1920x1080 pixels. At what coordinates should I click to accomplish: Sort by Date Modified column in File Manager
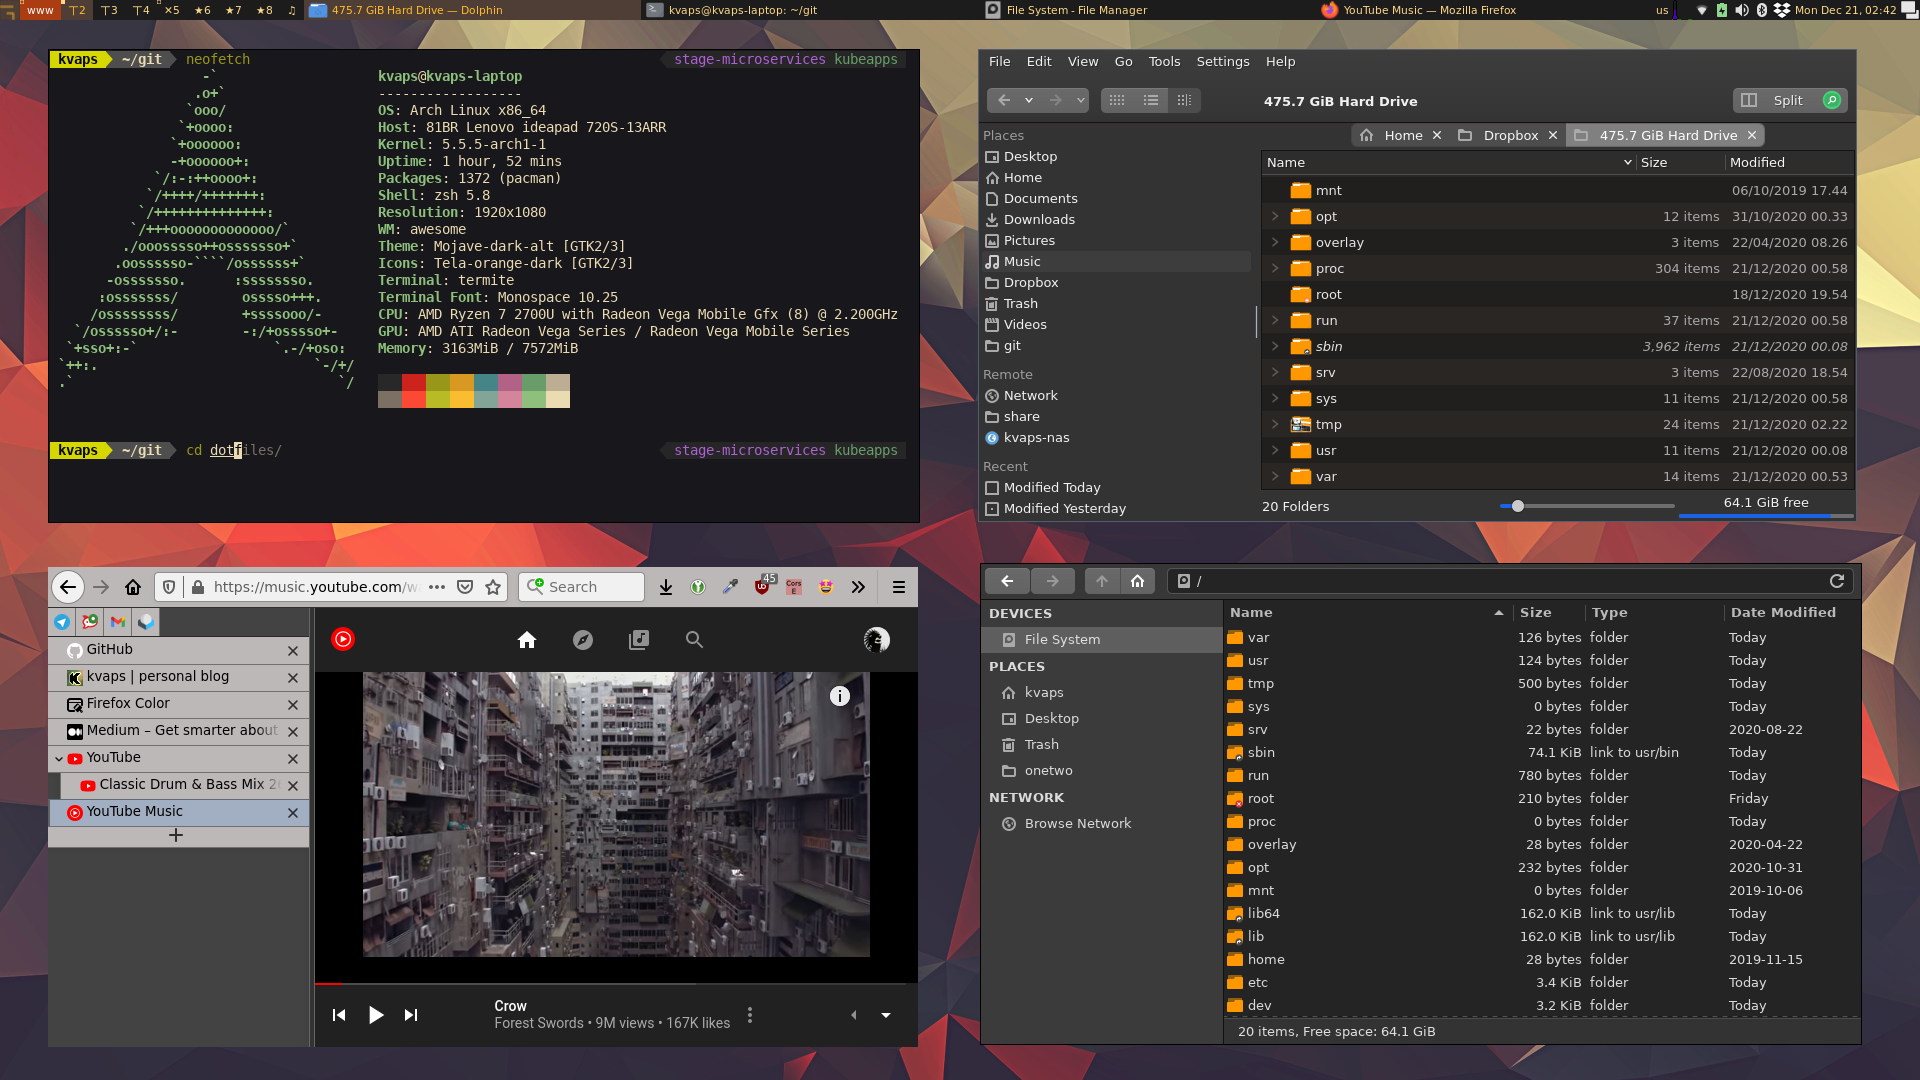tap(1783, 612)
